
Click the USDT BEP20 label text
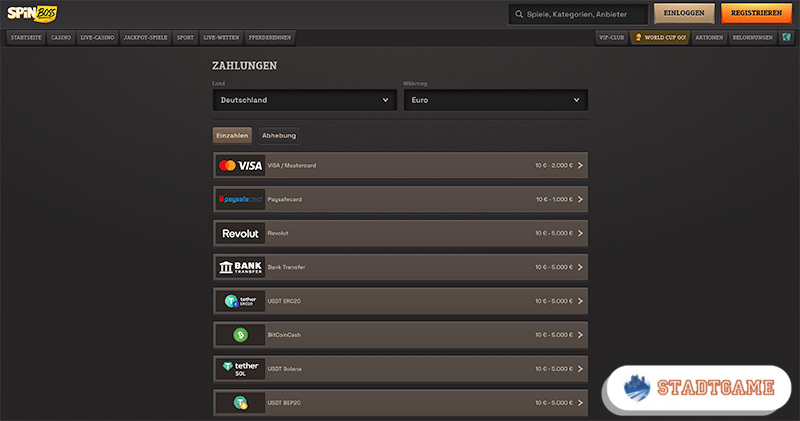(x=284, y=403)
